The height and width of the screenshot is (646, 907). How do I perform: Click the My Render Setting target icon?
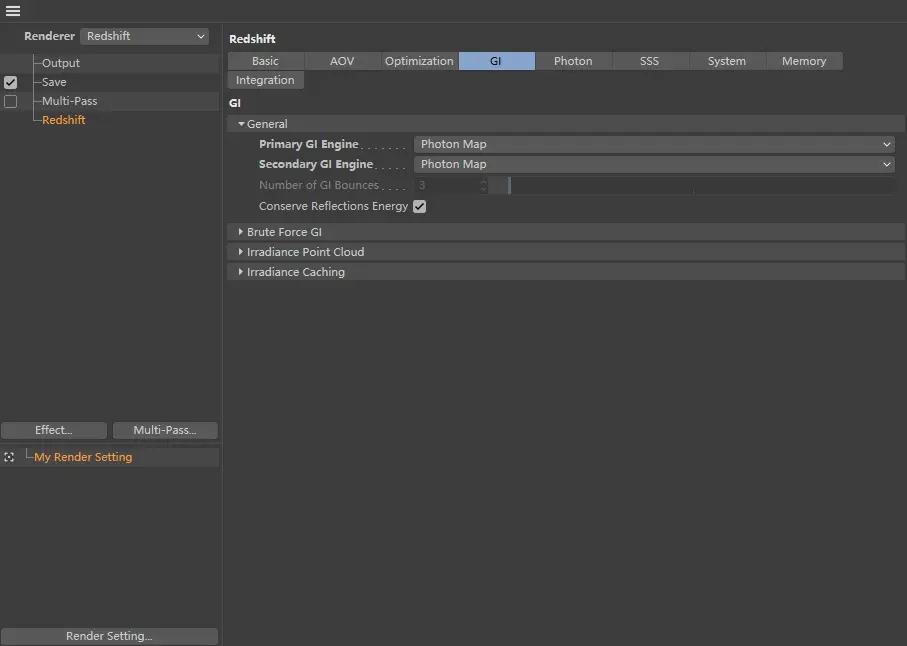tap(9, 457)
